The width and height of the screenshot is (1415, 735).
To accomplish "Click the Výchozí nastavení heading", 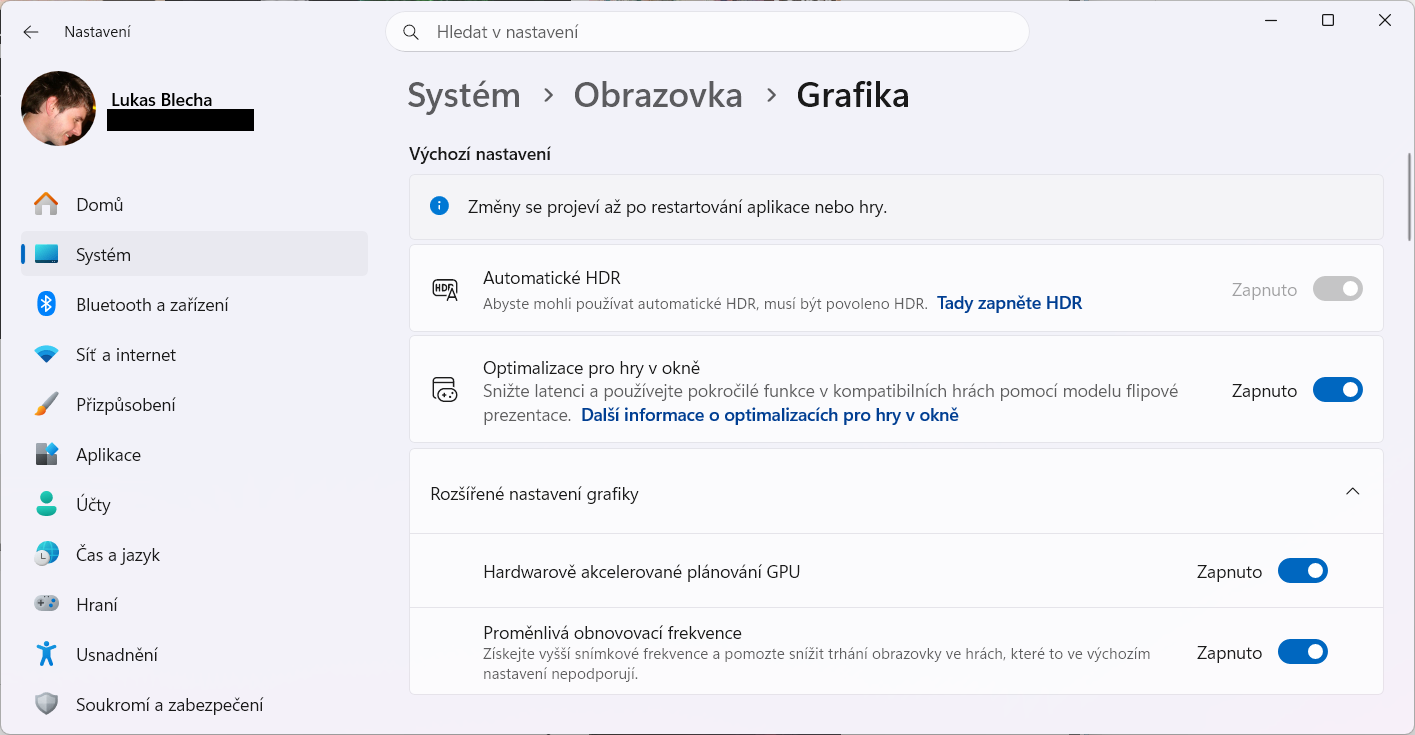I will click(480, 154).
